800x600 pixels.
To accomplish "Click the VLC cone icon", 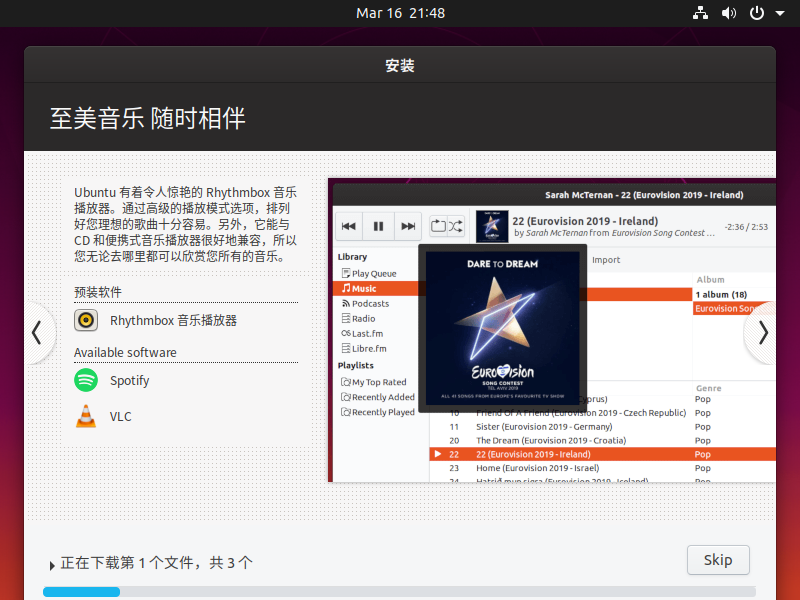I will click(x=86, y=416).
